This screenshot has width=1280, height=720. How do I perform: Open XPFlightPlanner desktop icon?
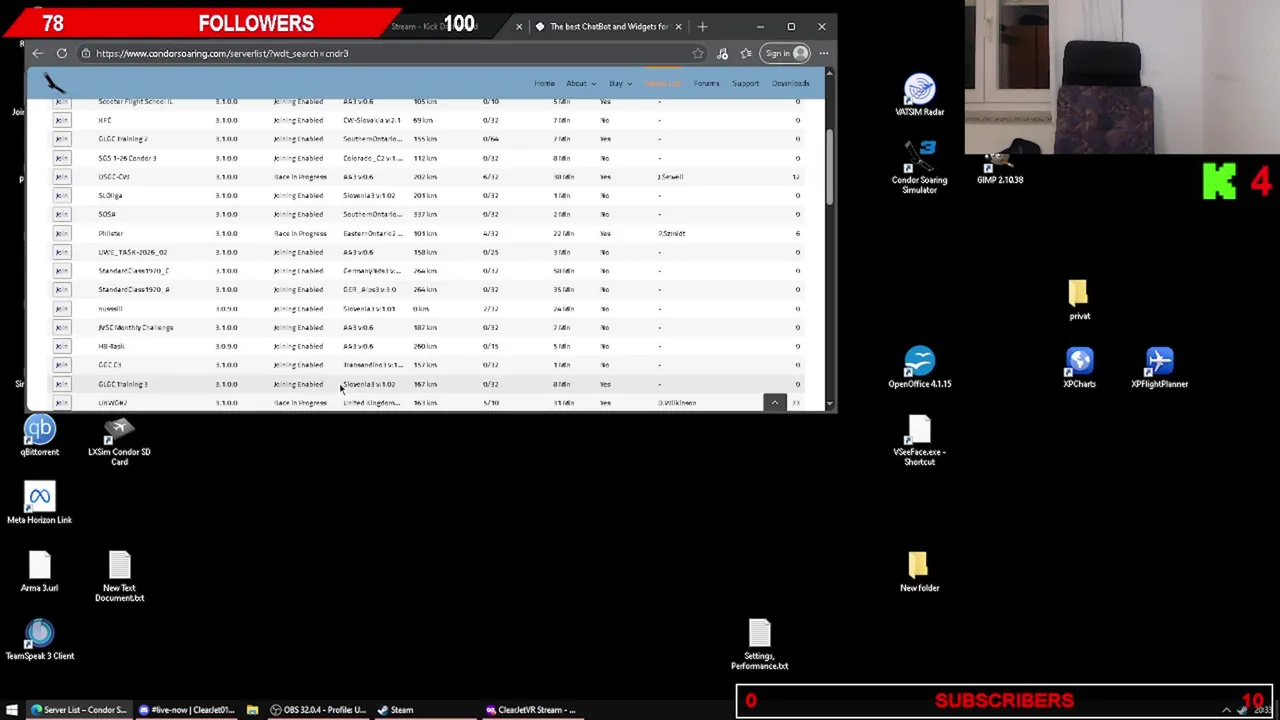[x=1159, y=367]
